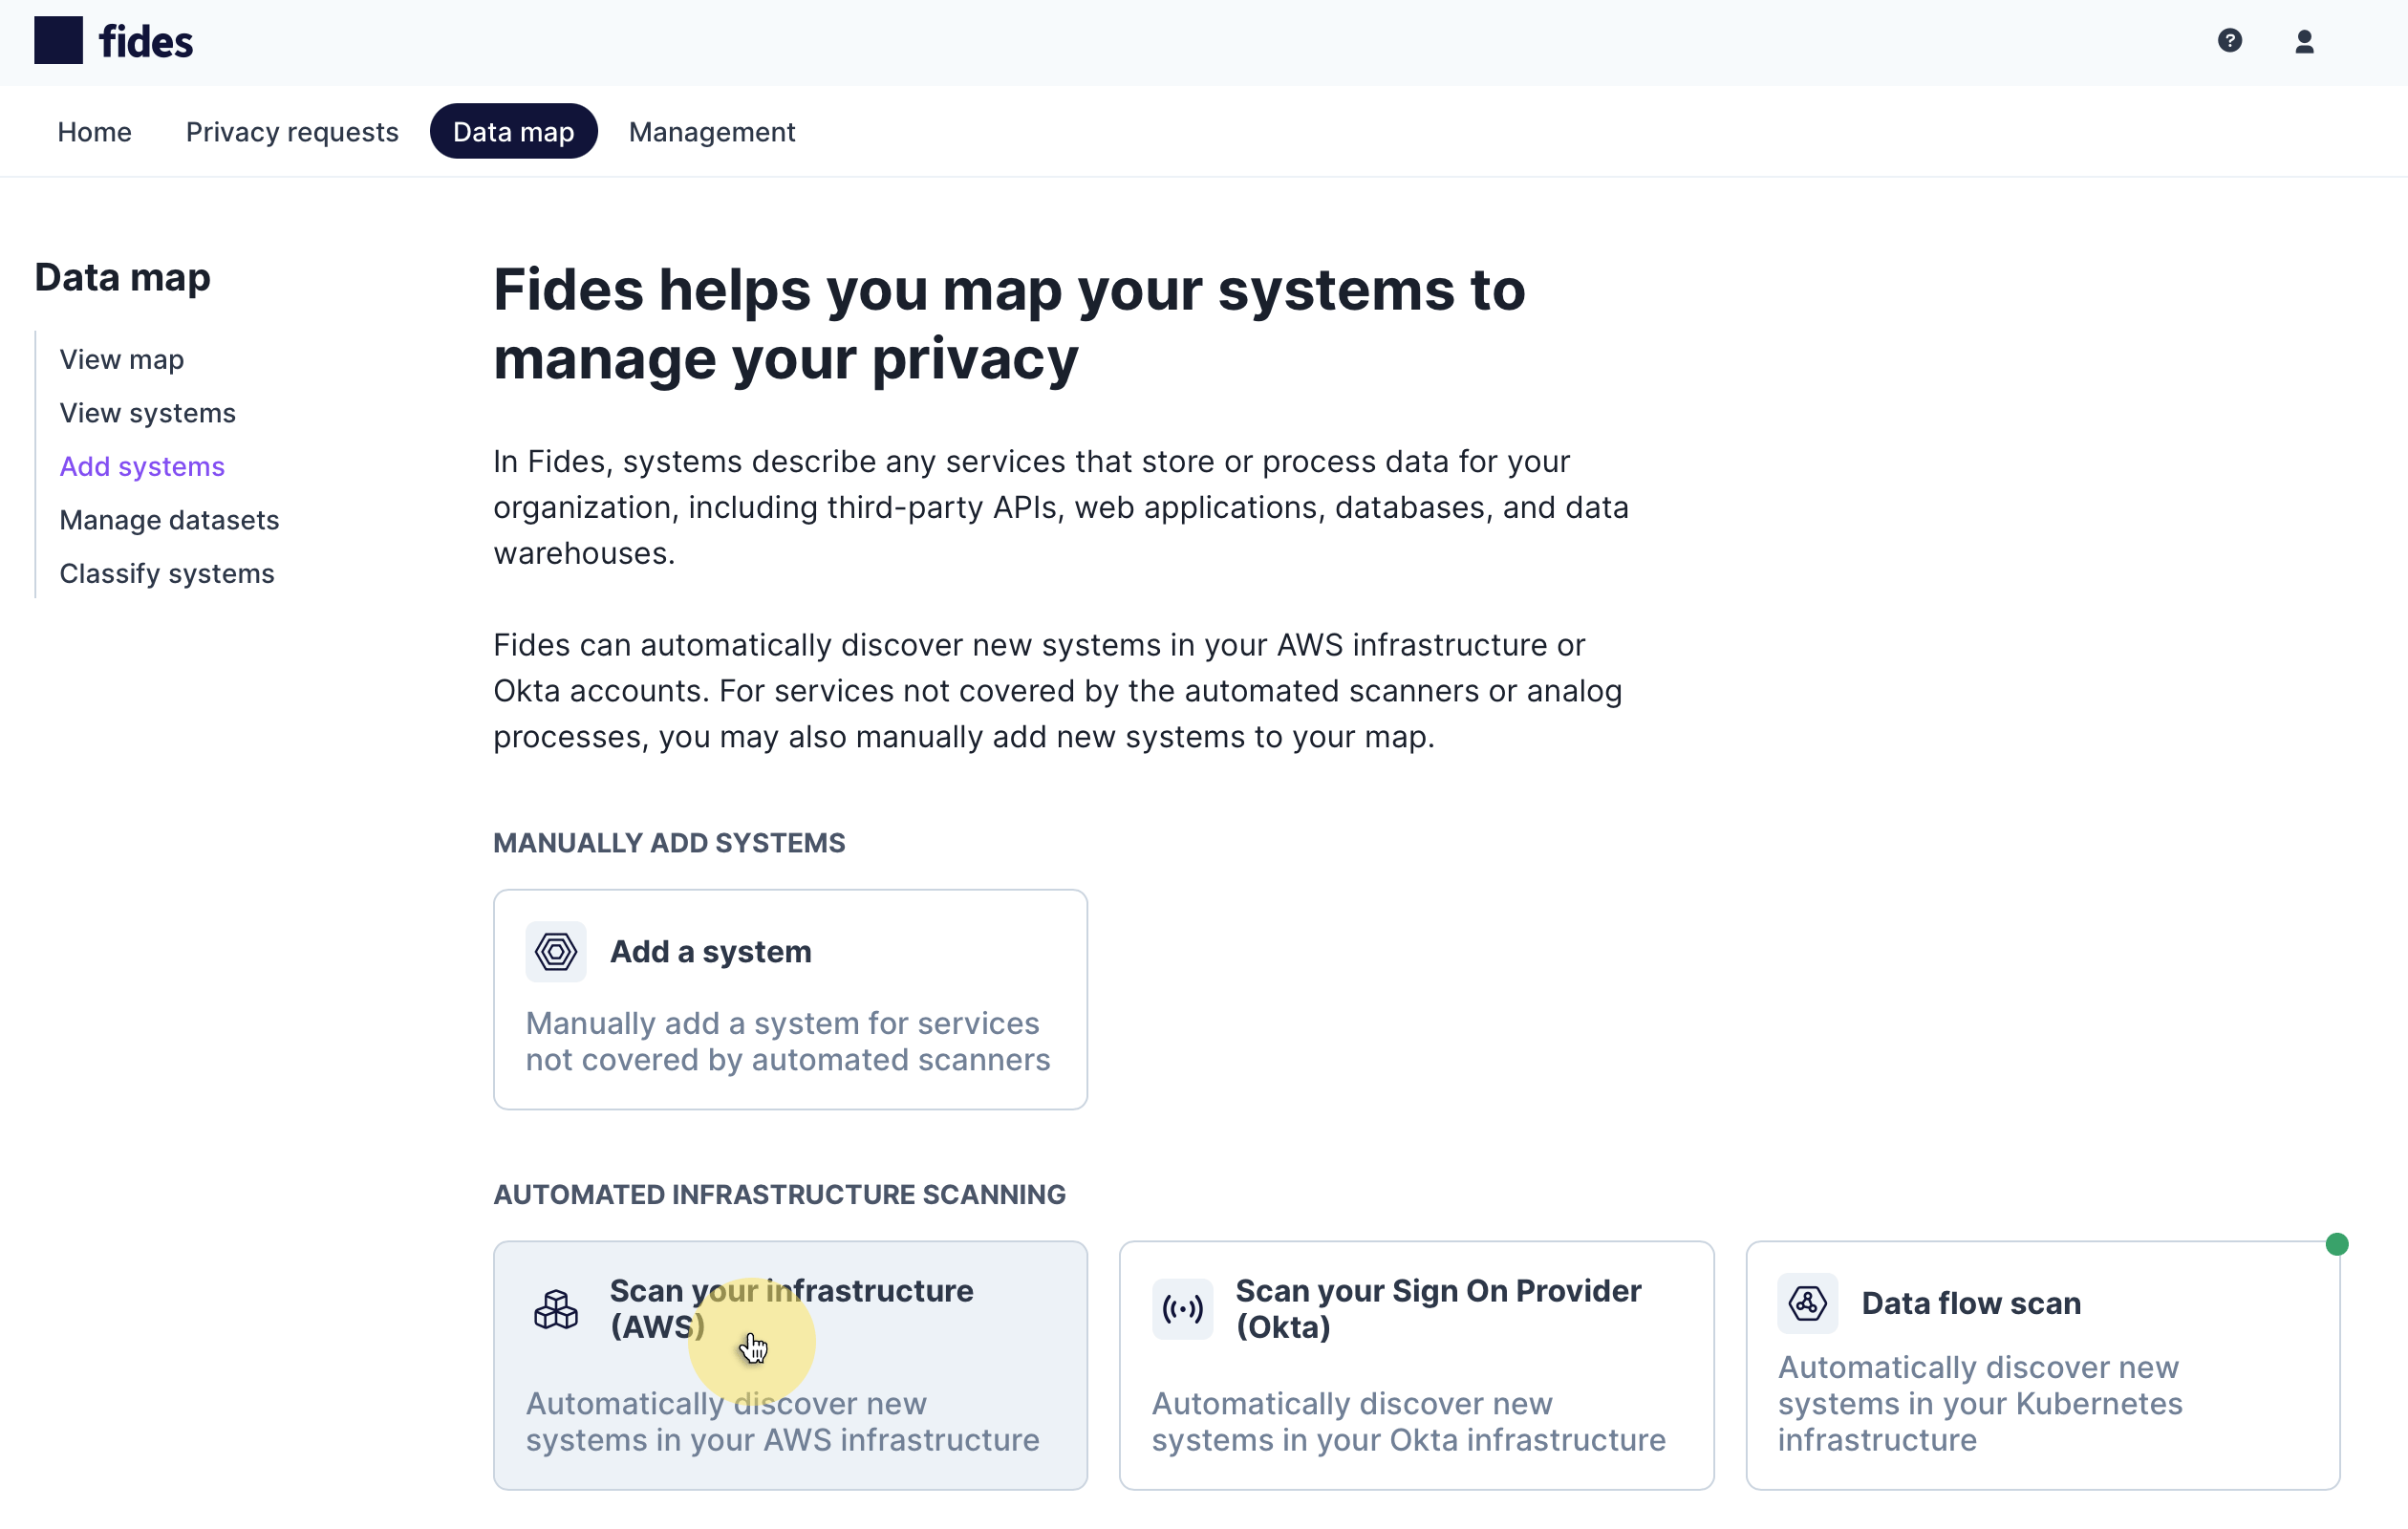Choose the Add a system card
Image resolution: width=2408 pixels, height=1529 pixels.
pos(790,999)
